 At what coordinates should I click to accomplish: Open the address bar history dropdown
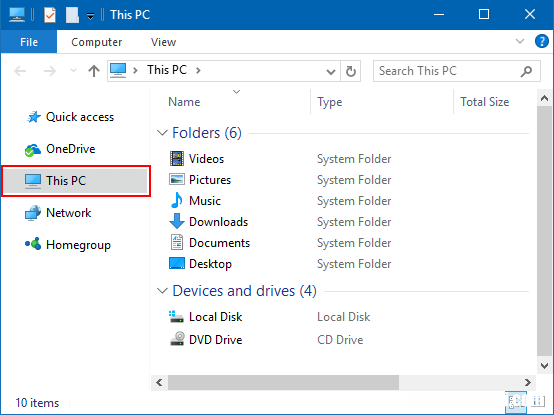[x=331, y=72]
